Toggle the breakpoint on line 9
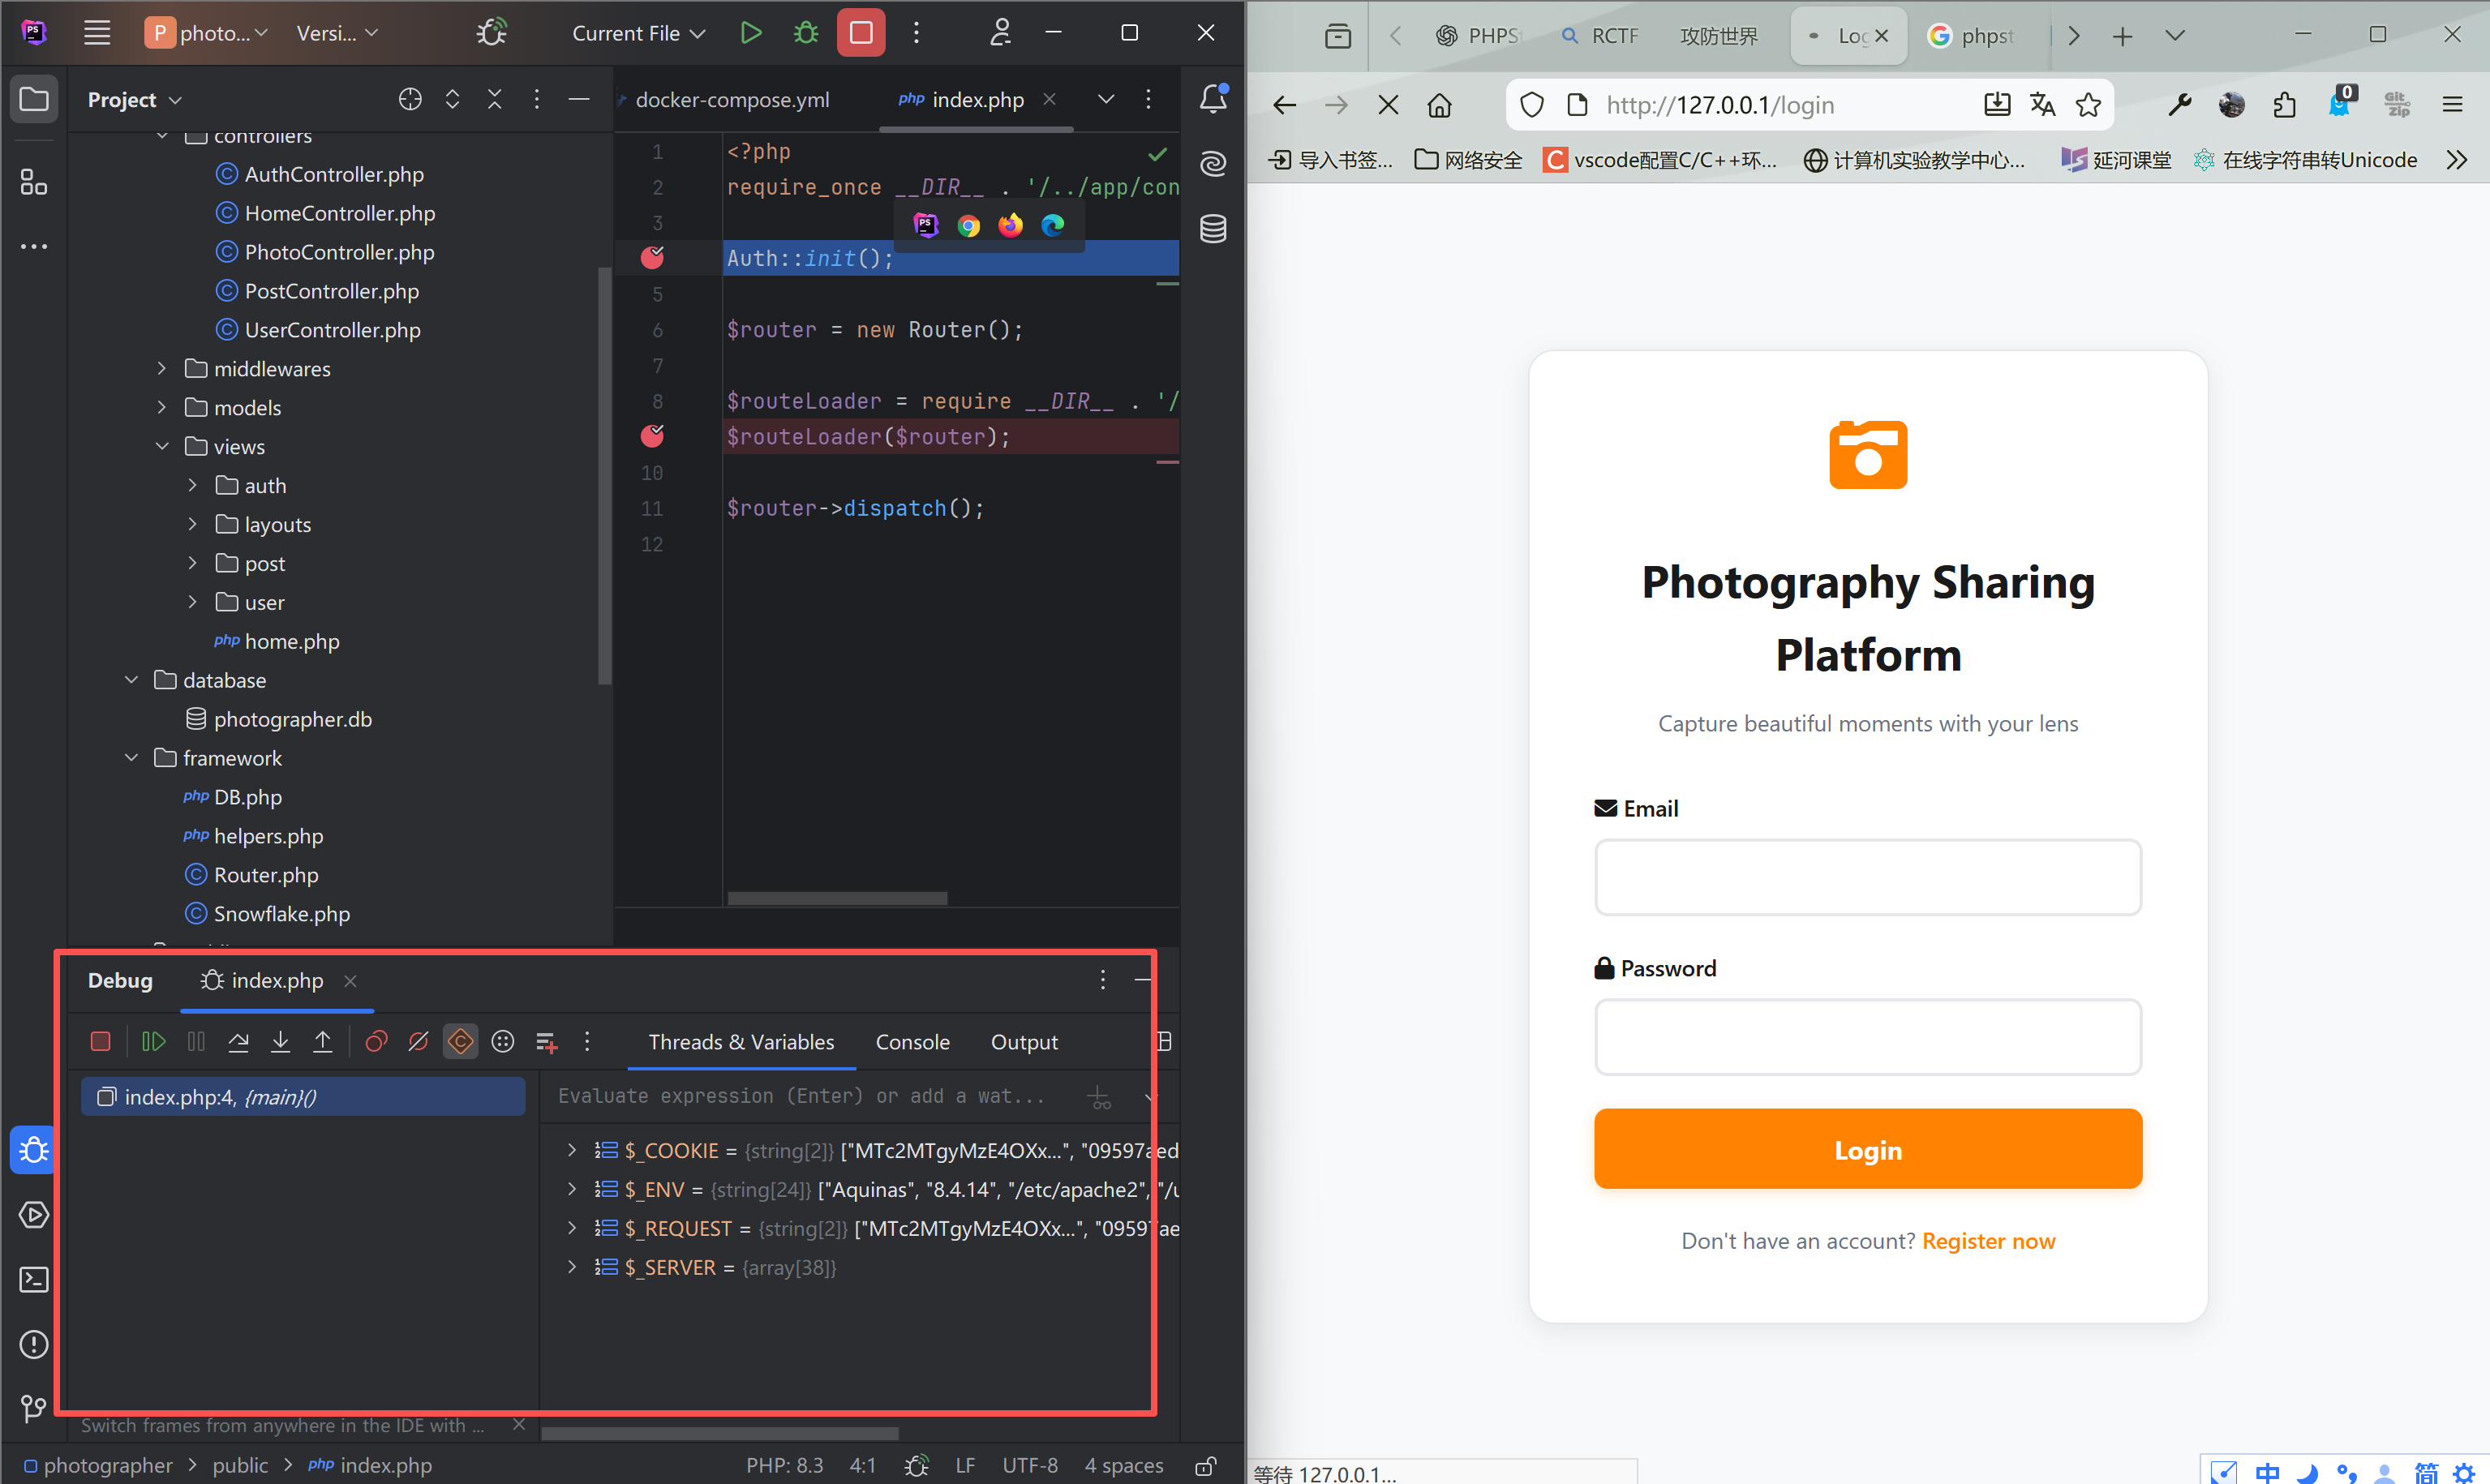The height and width of the screenshot is (1484, 2490). pos(652,436)
